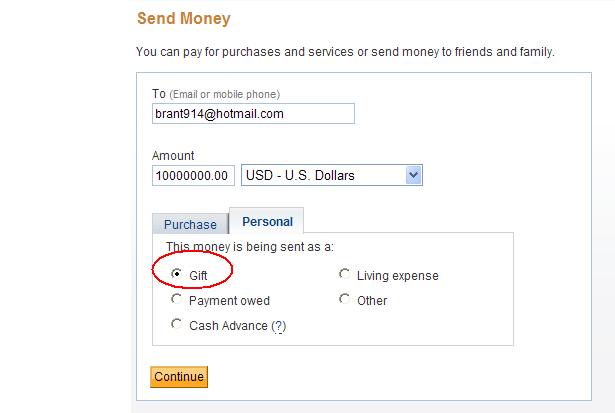
Task: Click the Amount label text
Action: (x=173, y=156)
